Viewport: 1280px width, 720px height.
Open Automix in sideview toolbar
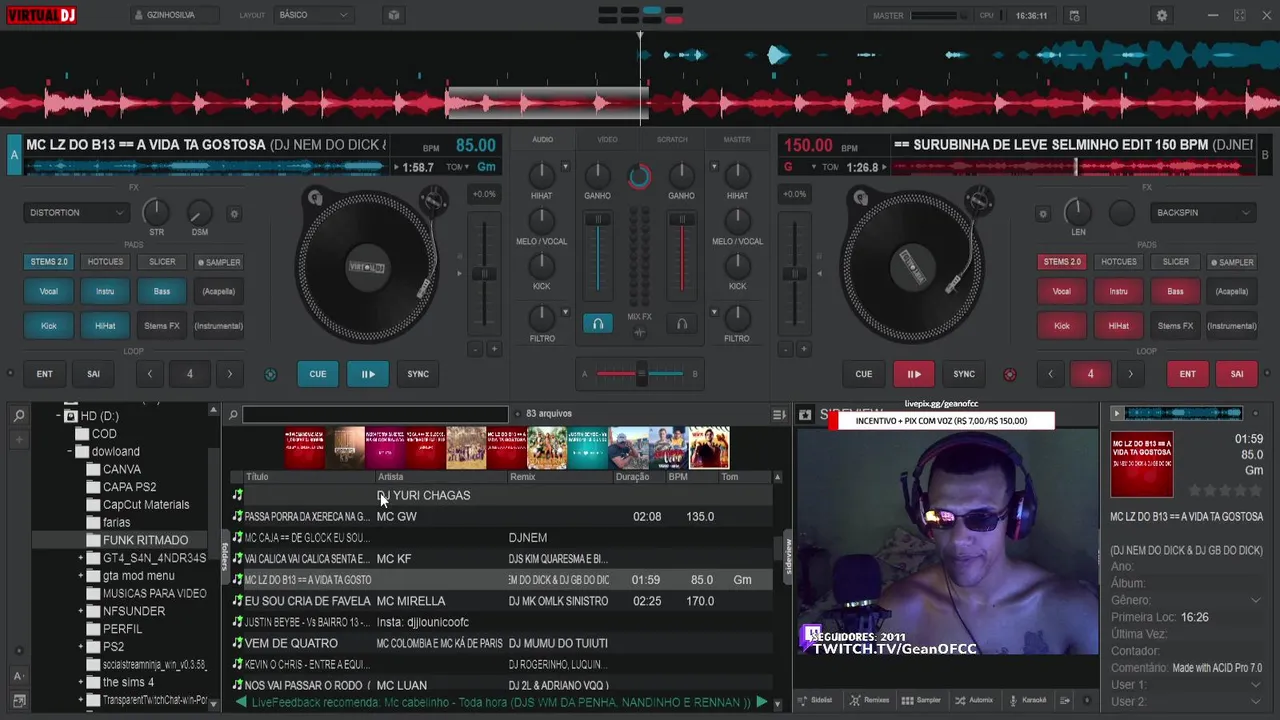click(x=974, y=700)
